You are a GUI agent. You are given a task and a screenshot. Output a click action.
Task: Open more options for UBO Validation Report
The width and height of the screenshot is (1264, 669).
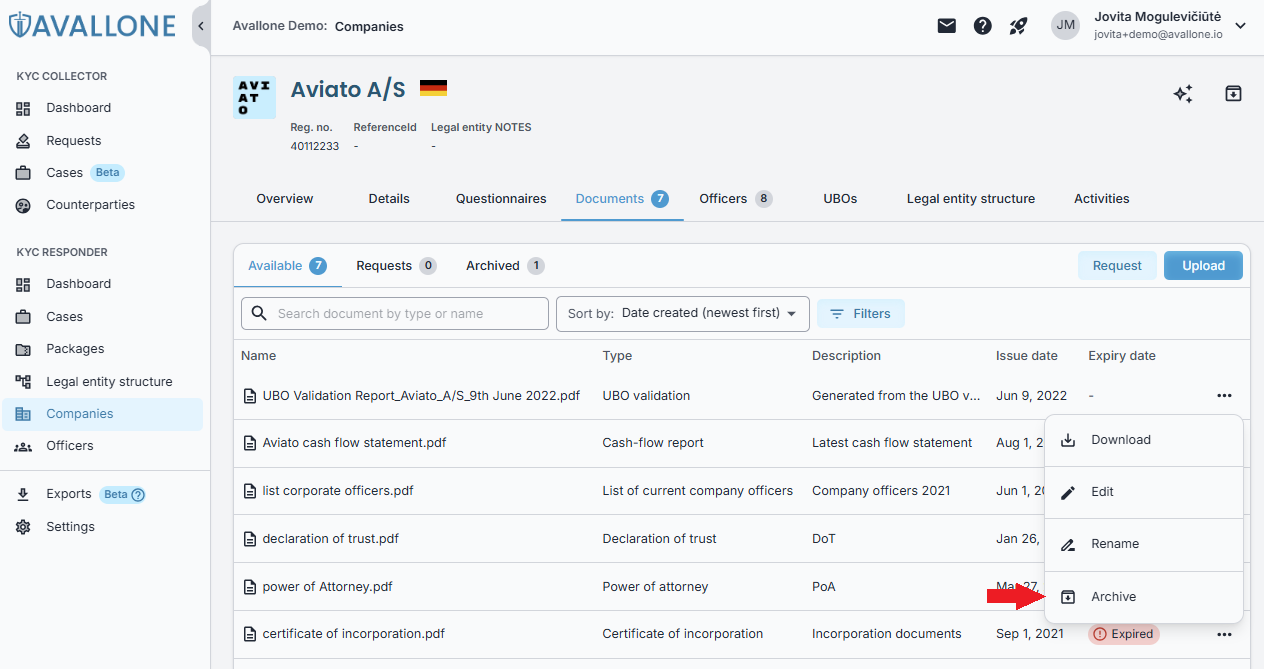point(1224,396)
